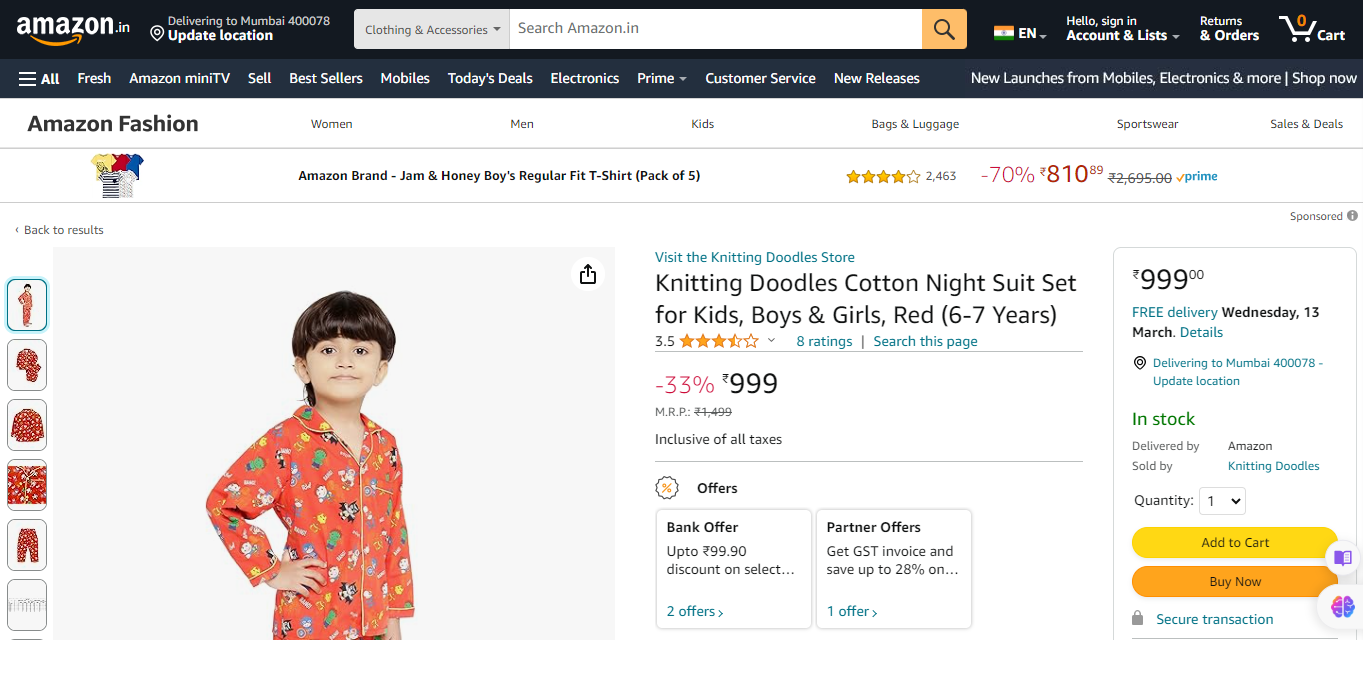Visit the Knitting Doodles Store link
The image size is (1363, 690).
[754, 257]
